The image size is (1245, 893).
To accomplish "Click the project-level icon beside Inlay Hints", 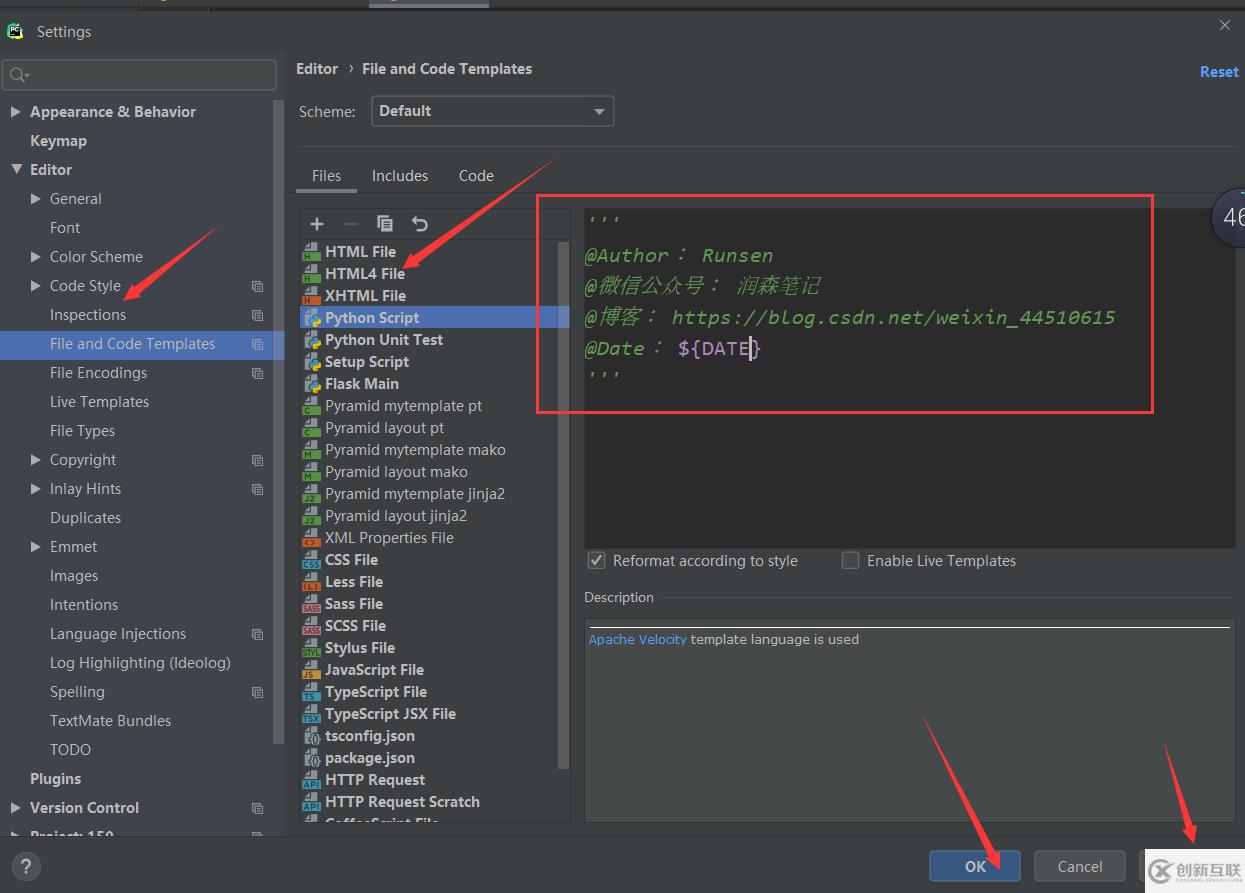I will click(257, 489).
